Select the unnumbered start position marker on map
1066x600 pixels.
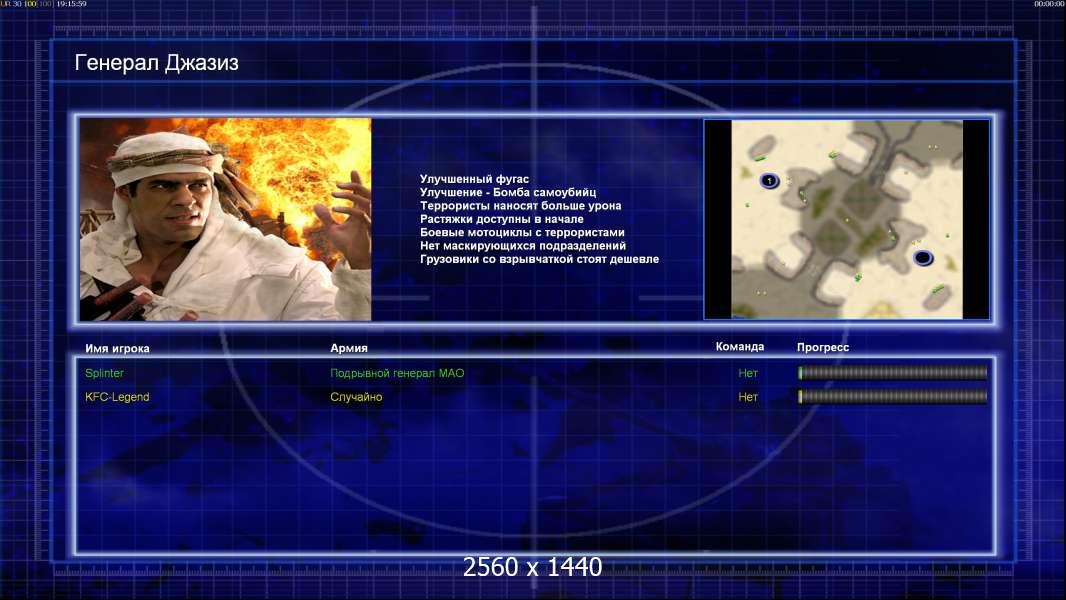[x=923, y=258]
